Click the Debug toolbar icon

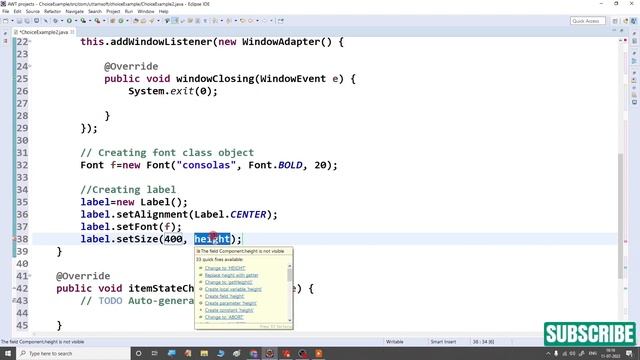(55, 20)
